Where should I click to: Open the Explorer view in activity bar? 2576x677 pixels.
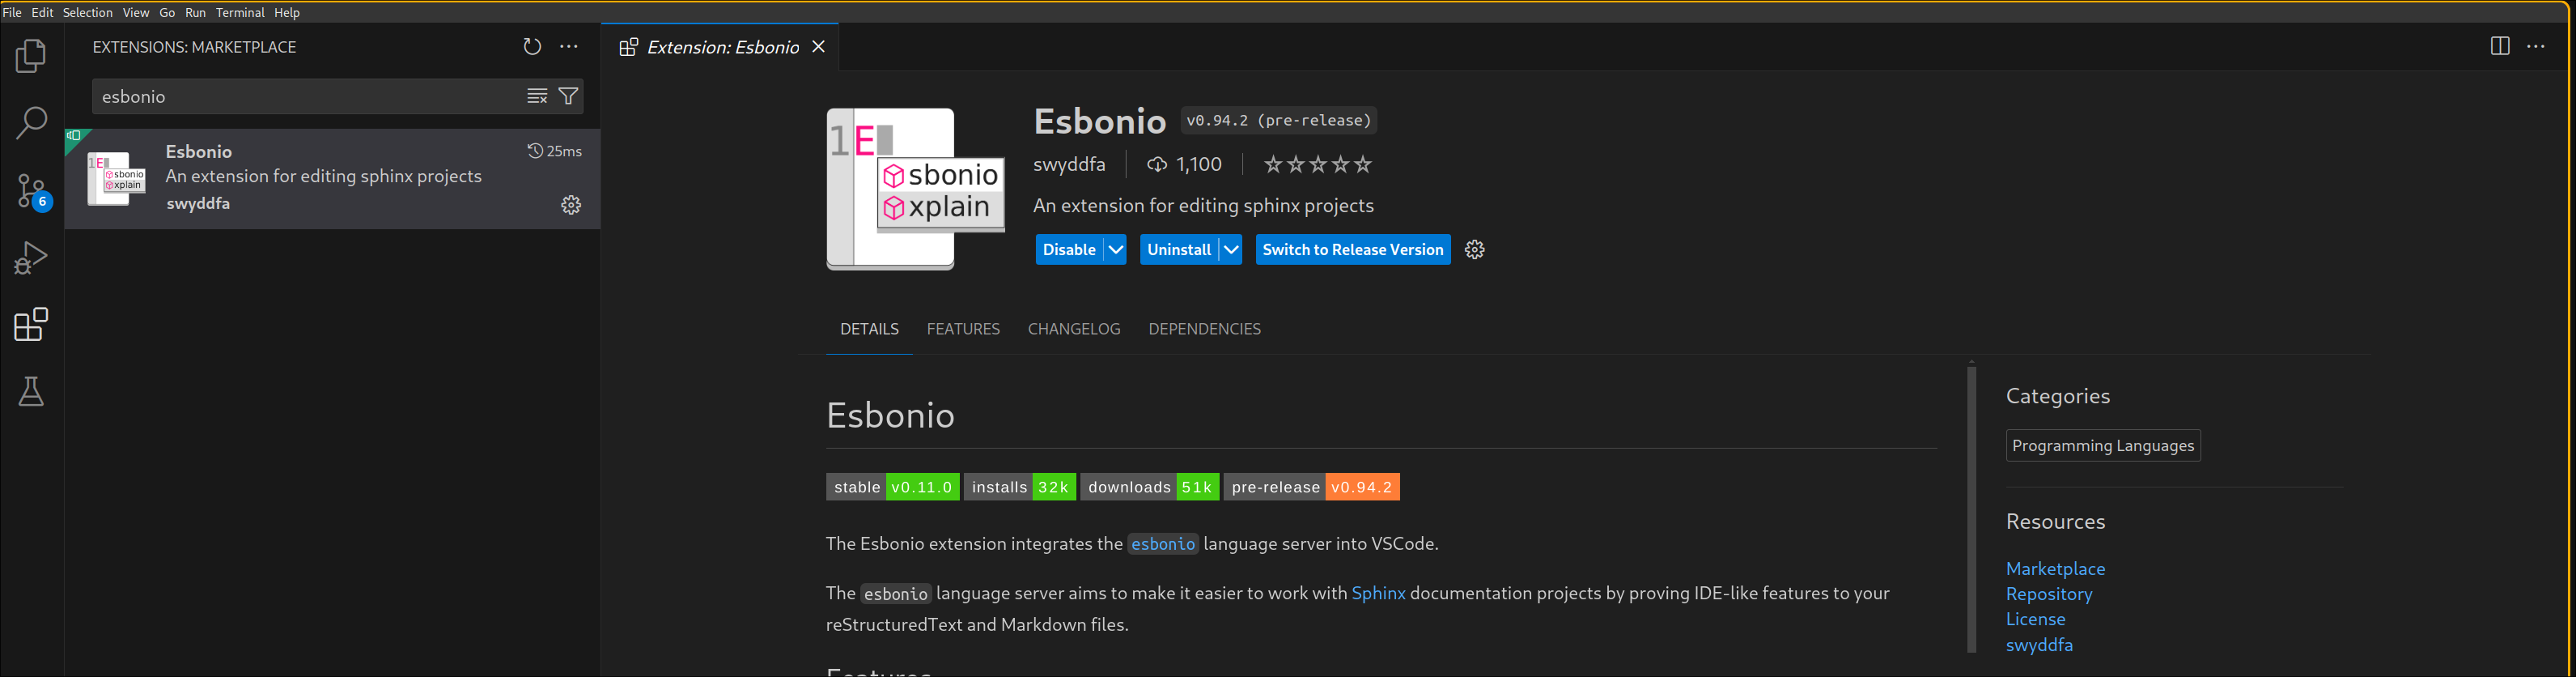click(31, 56)
